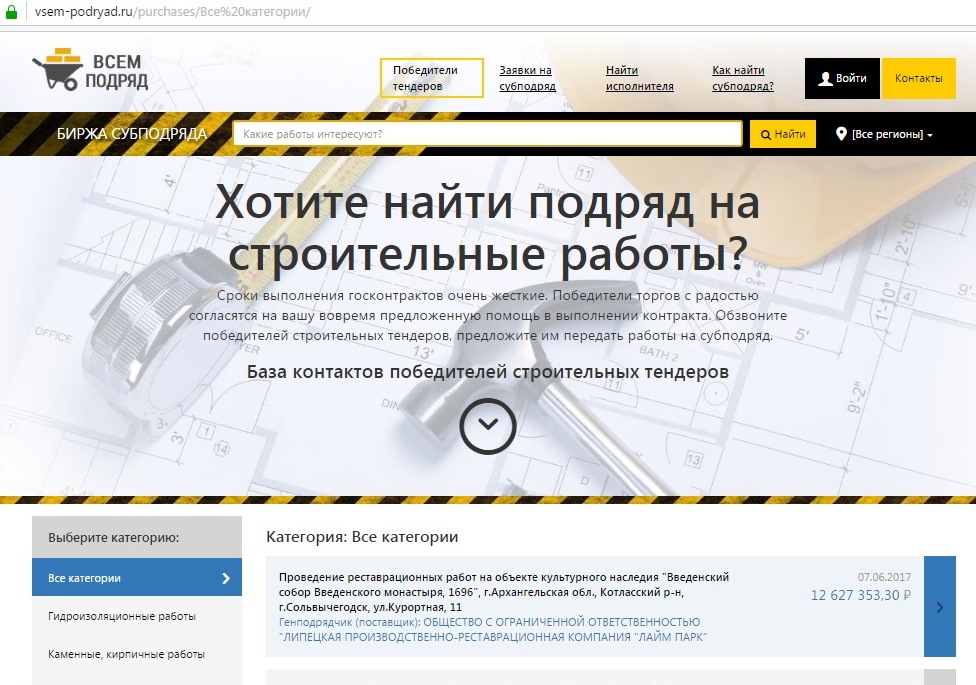The image size is (976, 685).
Task: Click the blue arrow next to tender listing
Action: point(940,606)
